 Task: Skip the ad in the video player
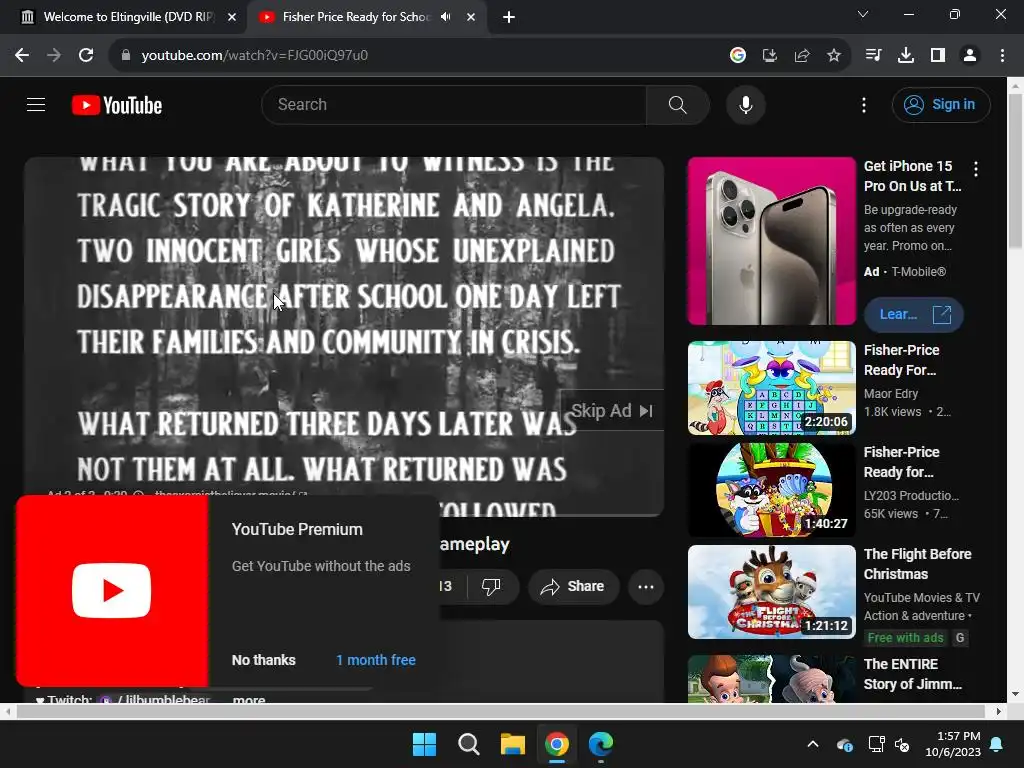[611, 411]
